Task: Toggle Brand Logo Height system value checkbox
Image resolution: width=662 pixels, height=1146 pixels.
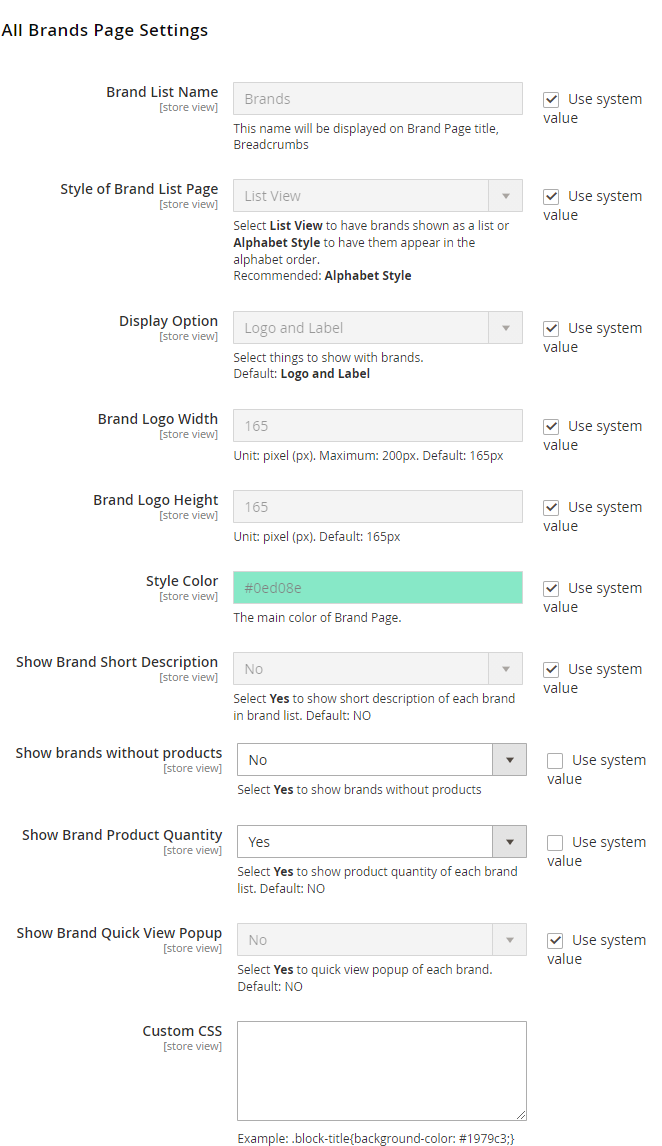Action: pyautogui.click(x=551, y=508)
